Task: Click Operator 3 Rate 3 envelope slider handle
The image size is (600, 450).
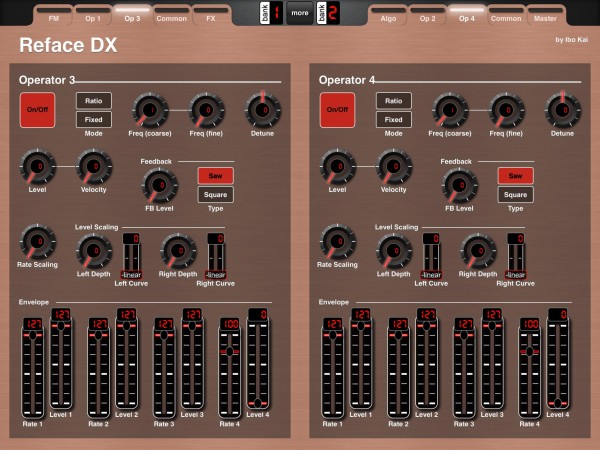Action: tap(164, 335)
